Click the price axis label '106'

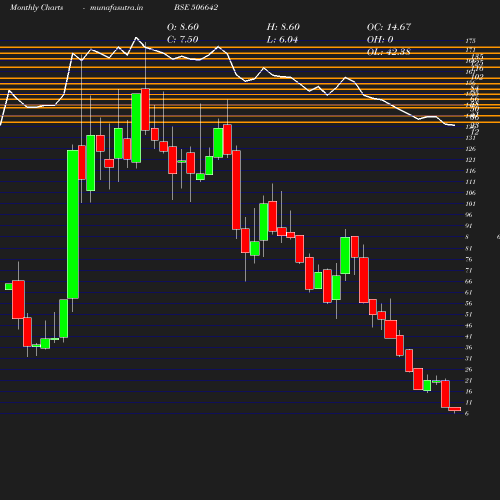click(x=470, y=193)
